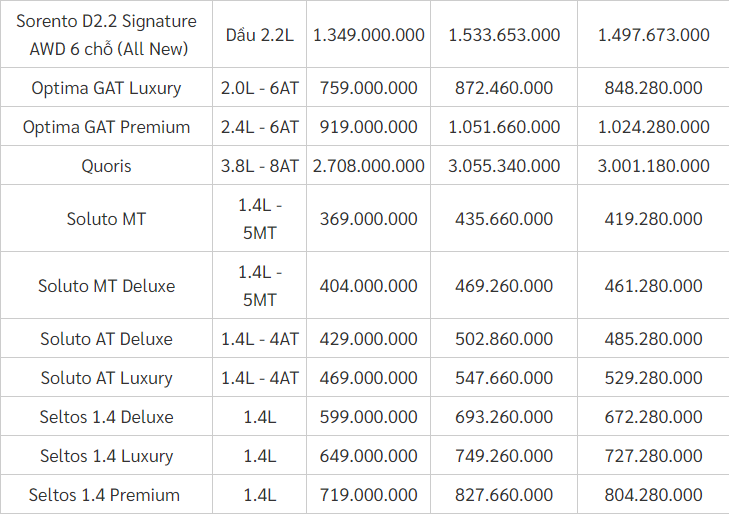
Task: Select the price 804.280.000
Action: click(x=653, y=495)
